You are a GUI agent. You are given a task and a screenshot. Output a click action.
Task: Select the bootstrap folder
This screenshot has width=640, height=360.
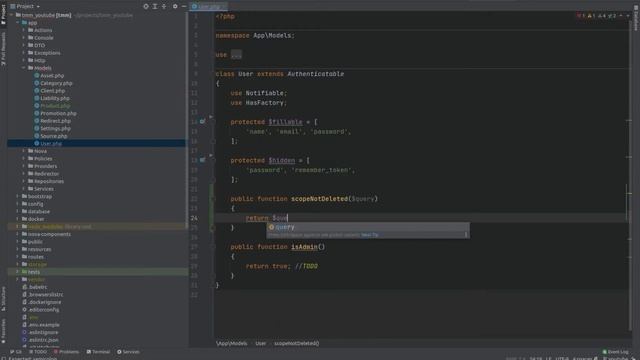[x=36, y=196]
